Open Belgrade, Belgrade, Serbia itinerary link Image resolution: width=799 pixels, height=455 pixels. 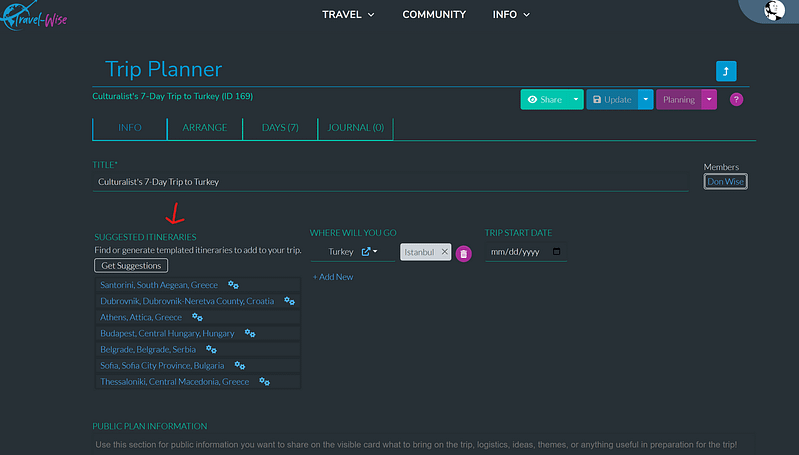point(148,350)
